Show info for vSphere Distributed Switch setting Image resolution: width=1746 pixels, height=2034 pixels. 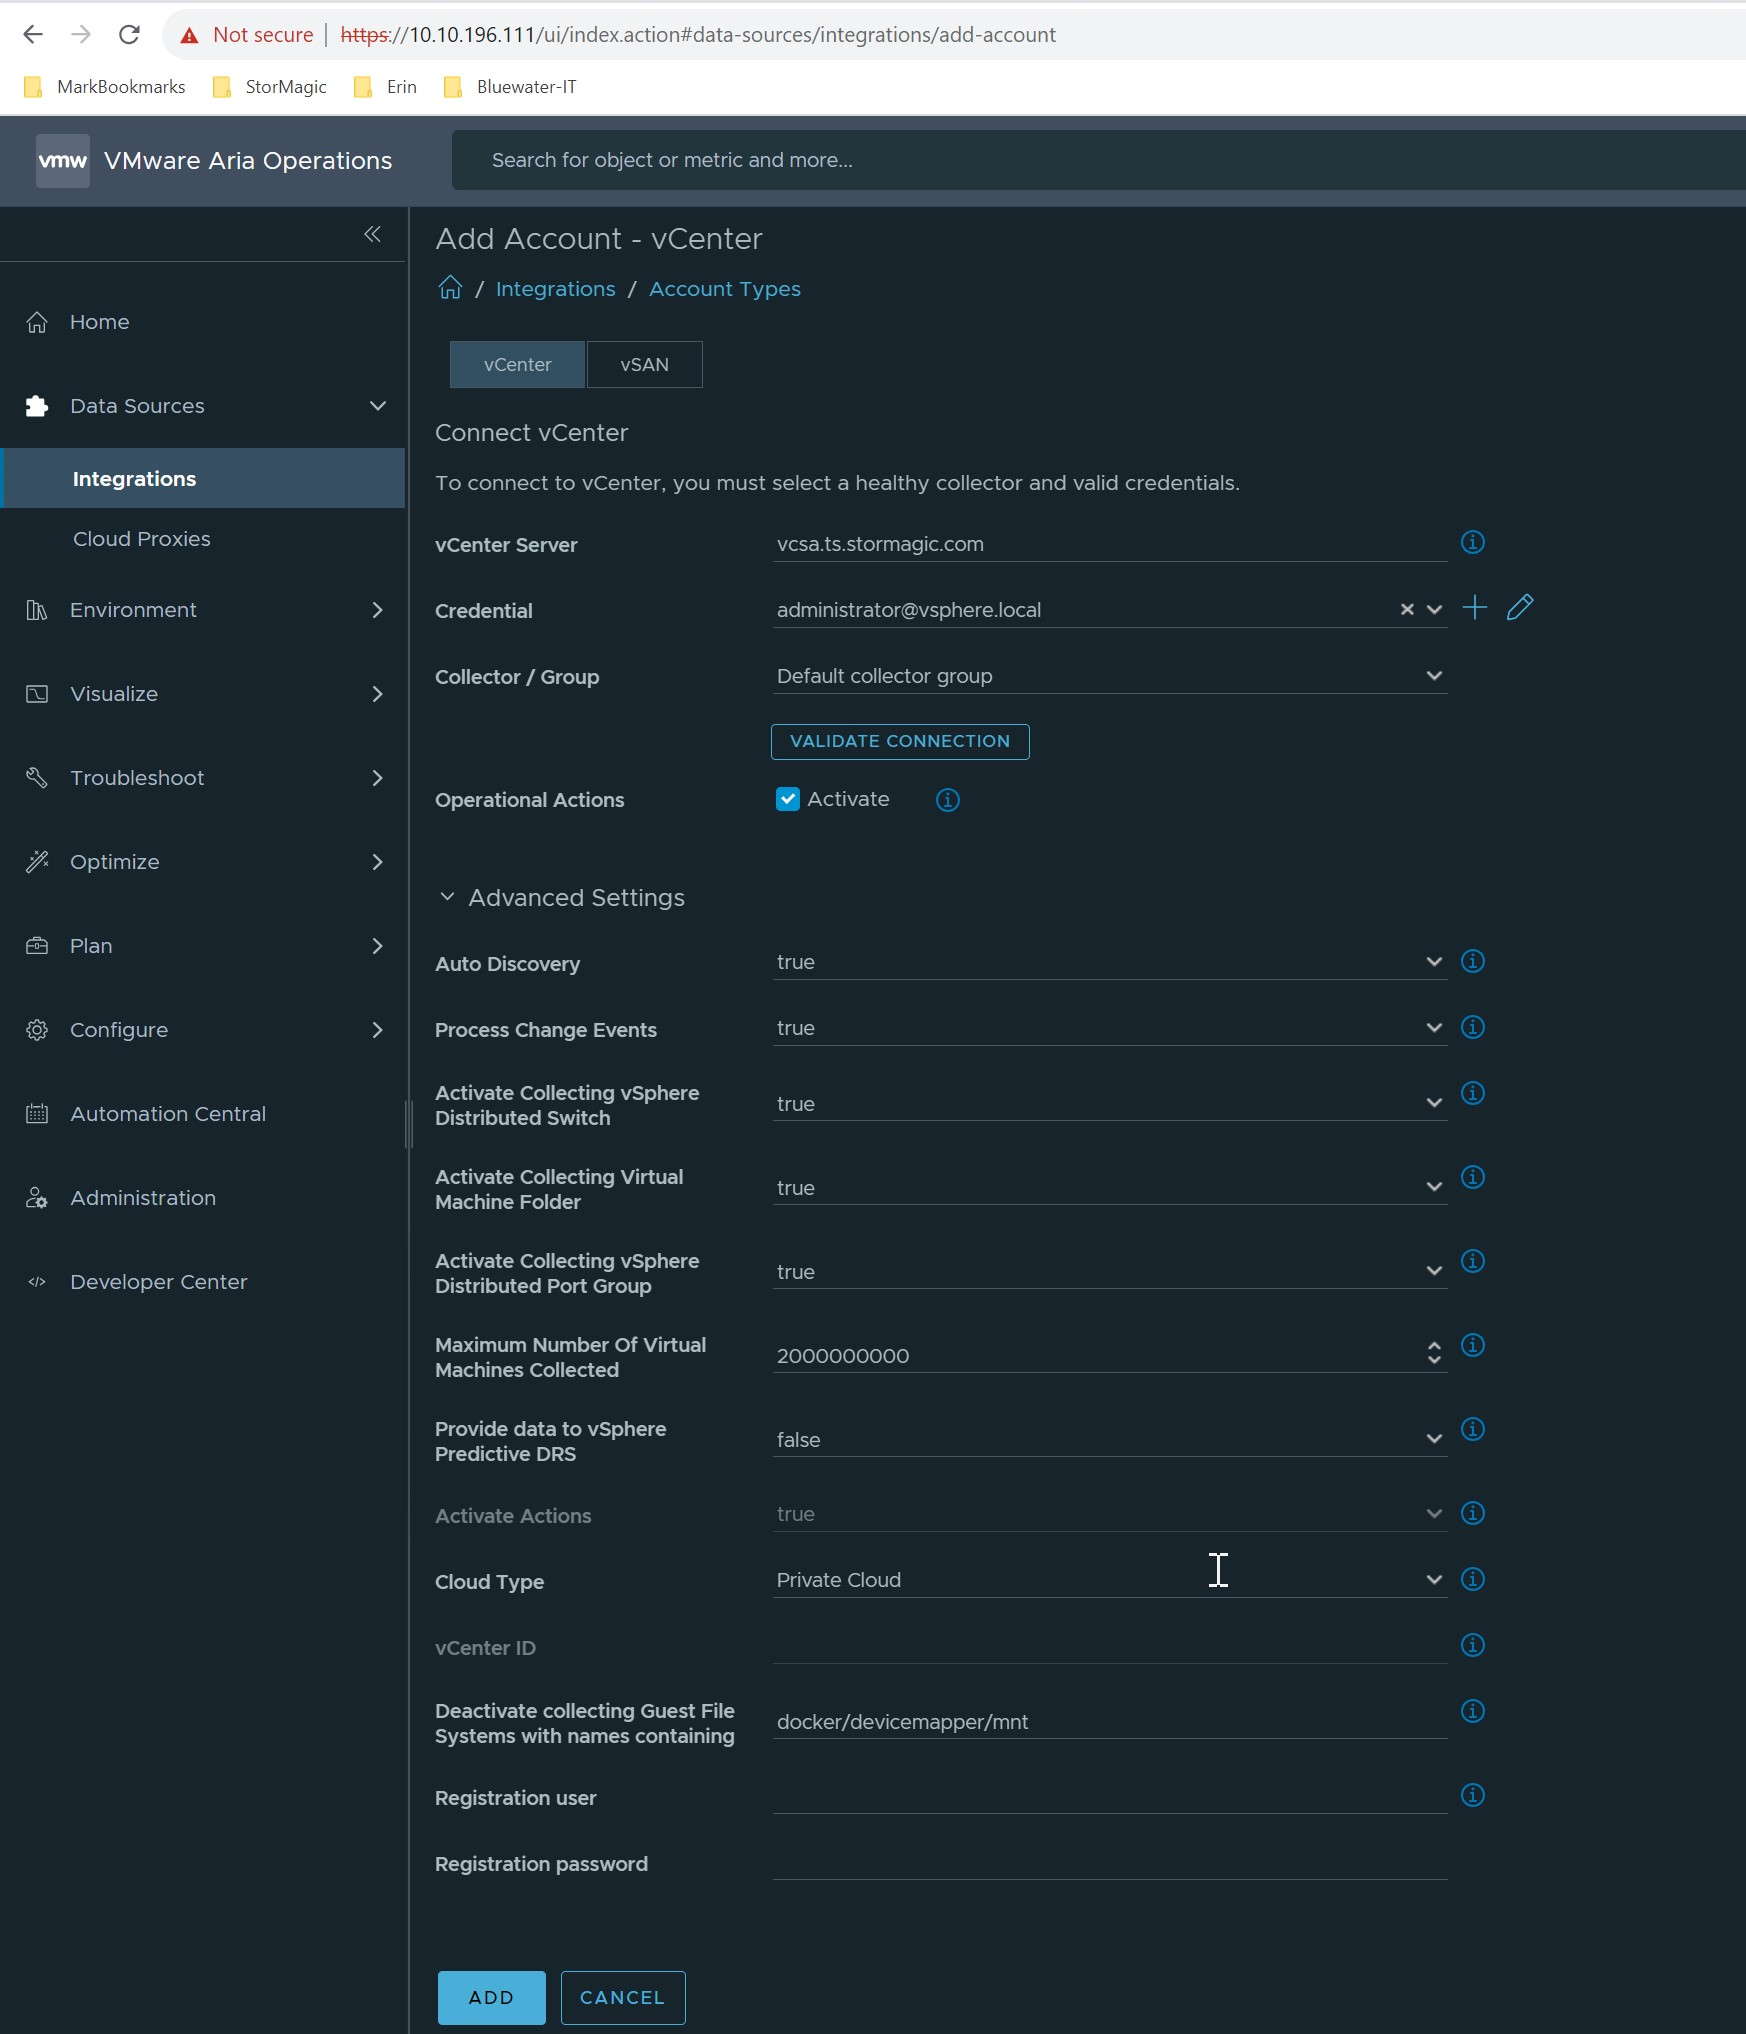pyautogui.click(x=1472, y=1093)
